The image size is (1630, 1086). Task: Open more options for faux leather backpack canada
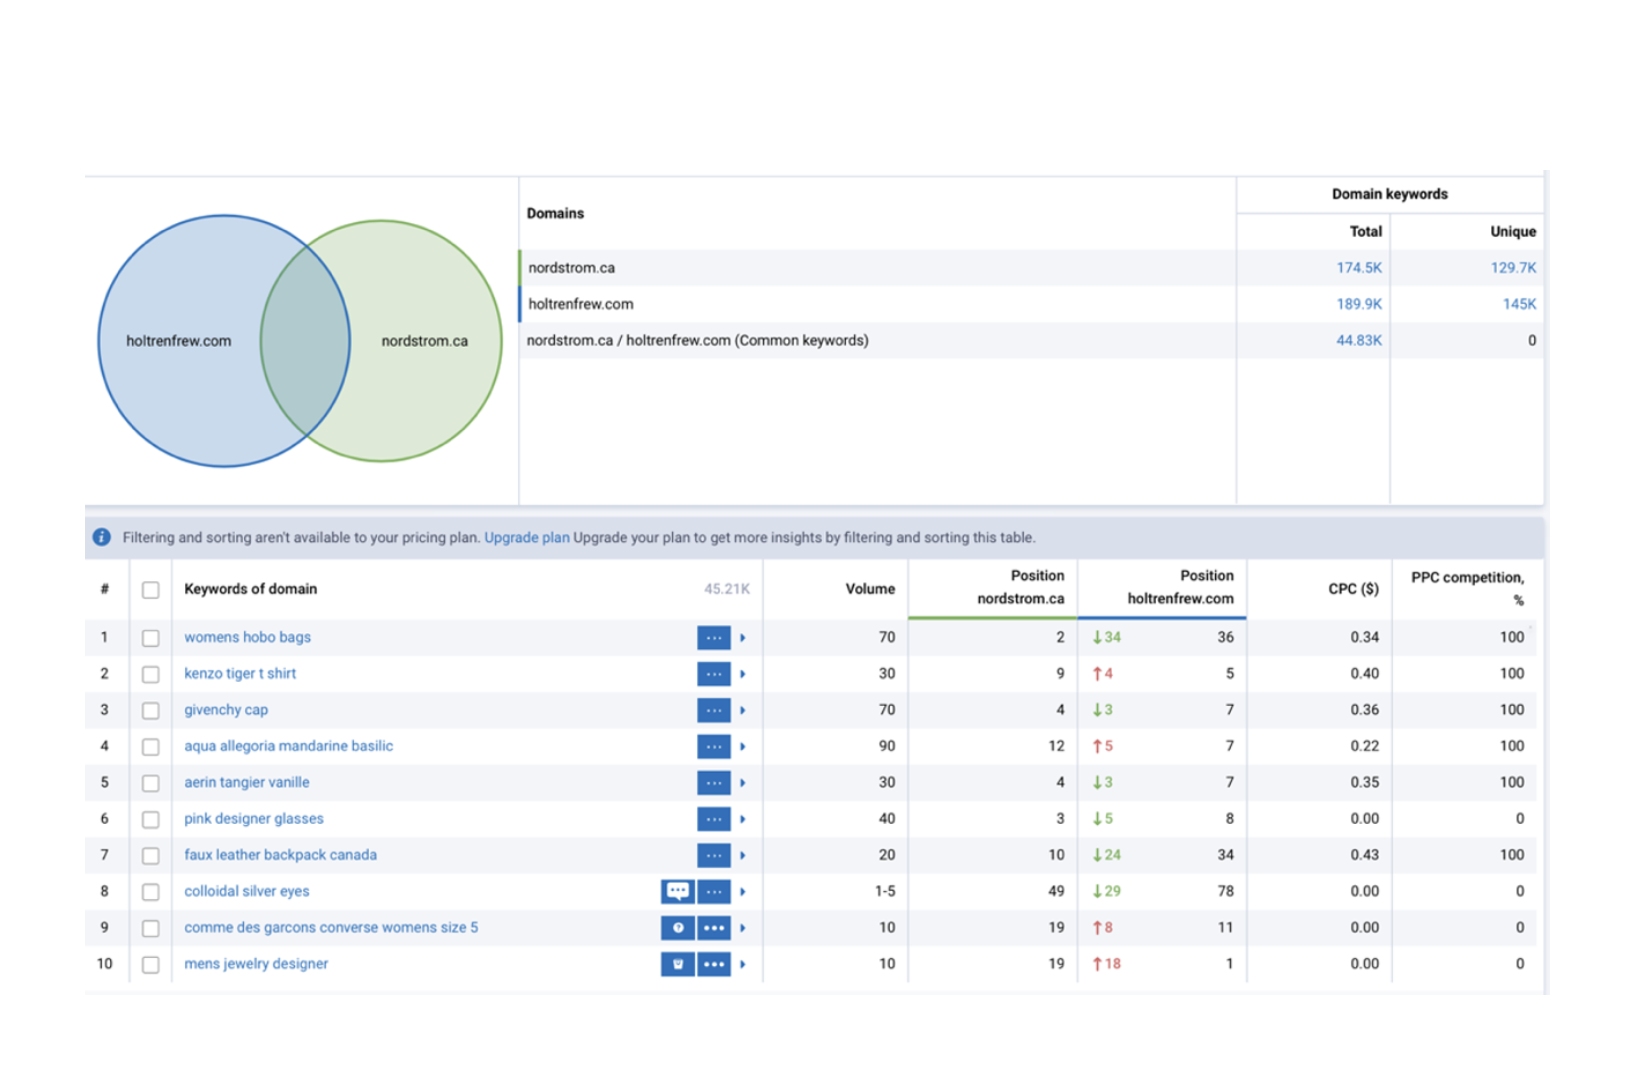click(x=713, y=855)
